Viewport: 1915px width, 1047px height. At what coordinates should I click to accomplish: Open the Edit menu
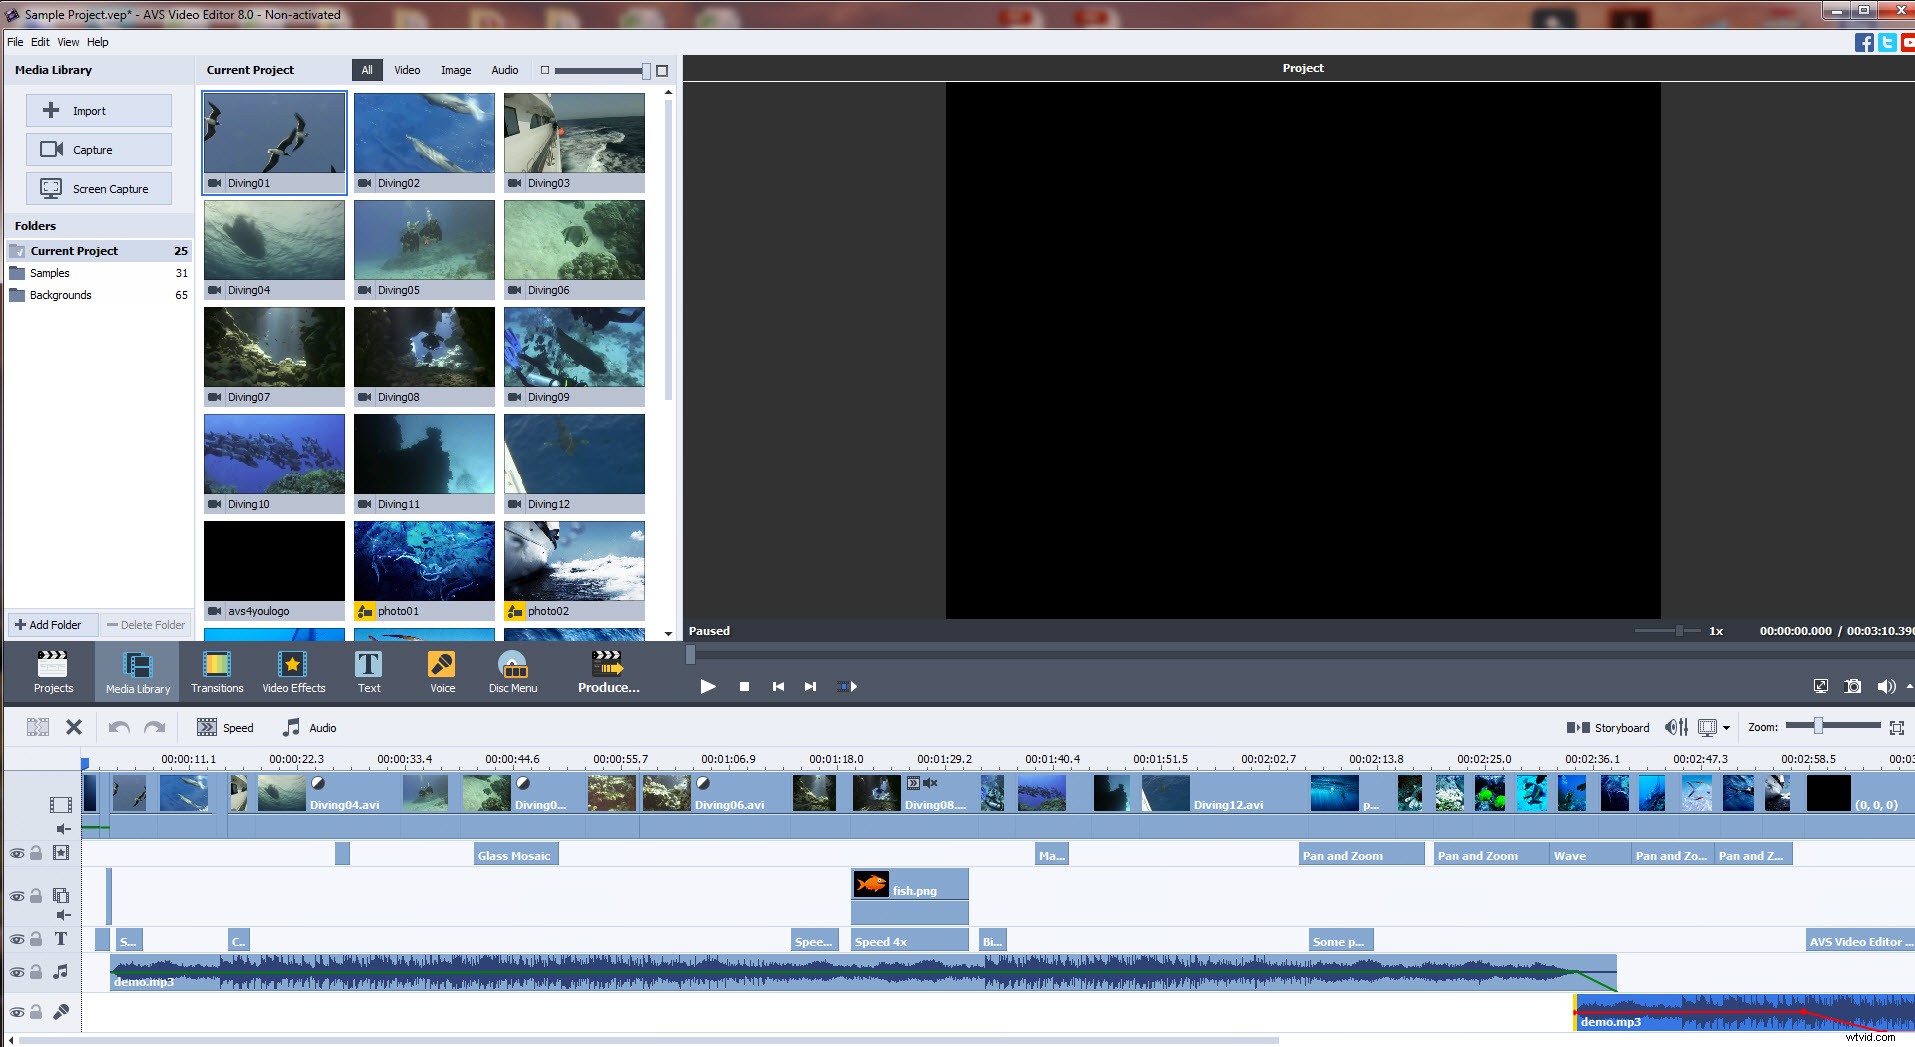coord(40,42)
